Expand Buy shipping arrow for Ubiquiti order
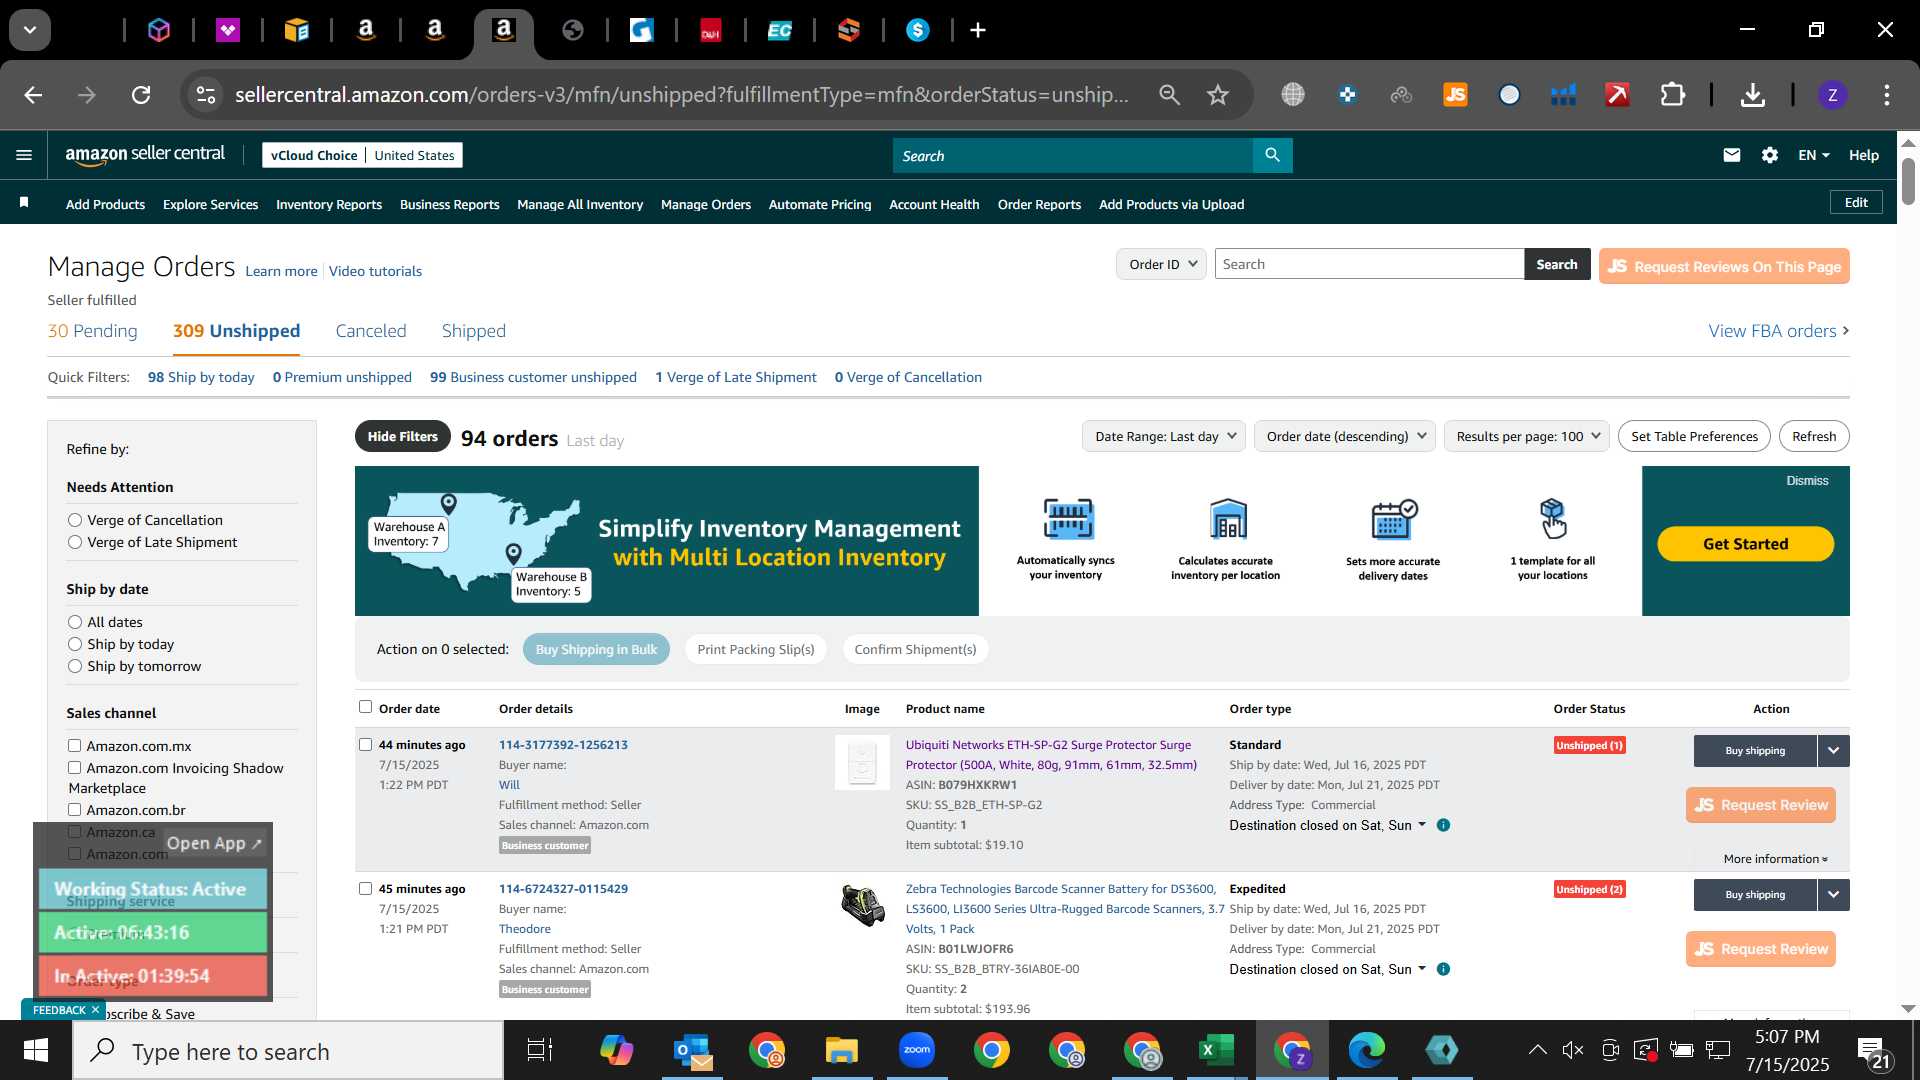This screenshot has height=1080, width=1920. 1833,751
